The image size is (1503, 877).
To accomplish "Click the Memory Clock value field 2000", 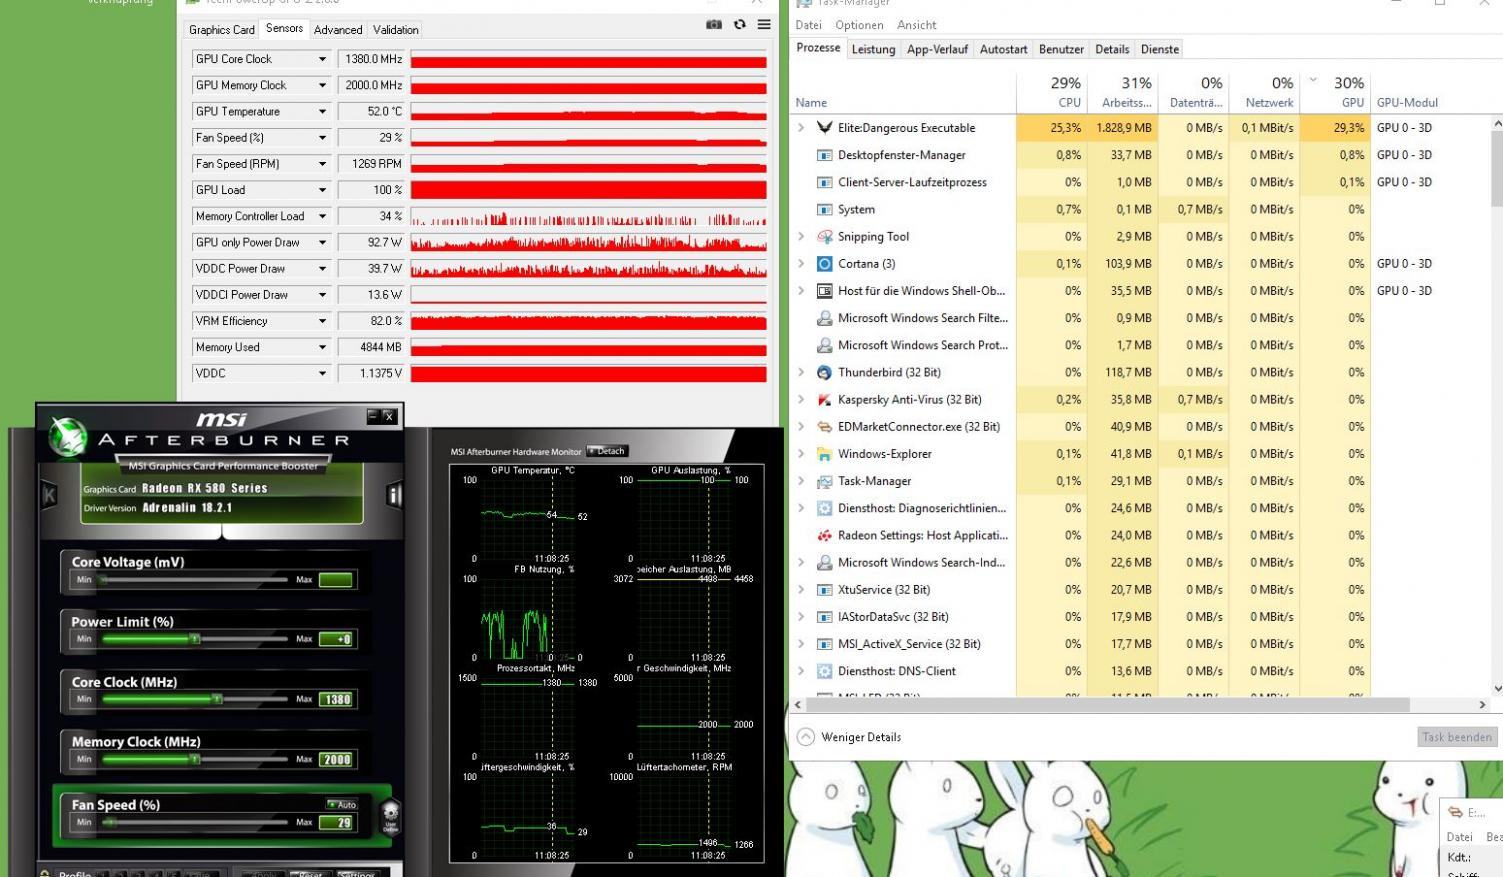I will (x=336, y=759).
